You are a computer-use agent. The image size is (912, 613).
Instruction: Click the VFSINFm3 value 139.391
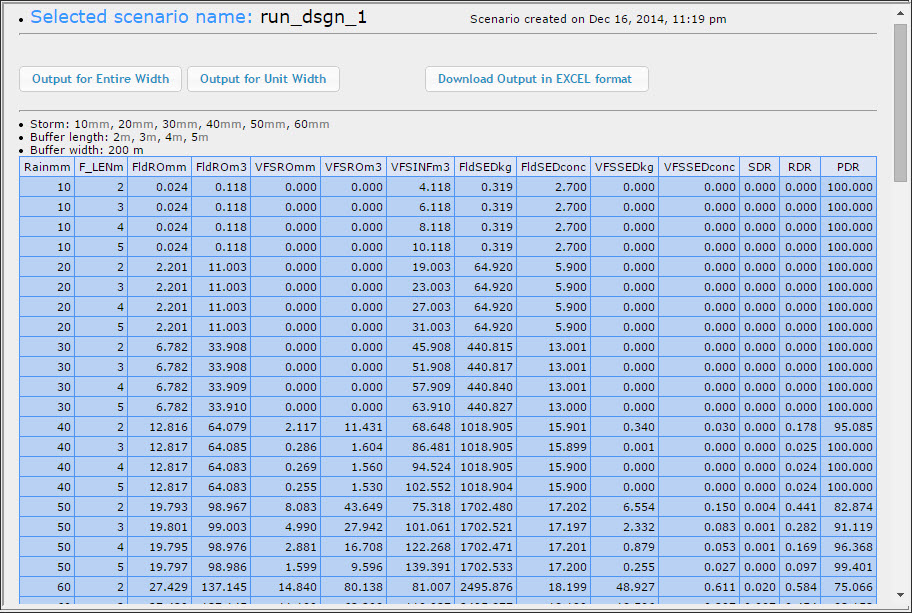pos(421,567)
